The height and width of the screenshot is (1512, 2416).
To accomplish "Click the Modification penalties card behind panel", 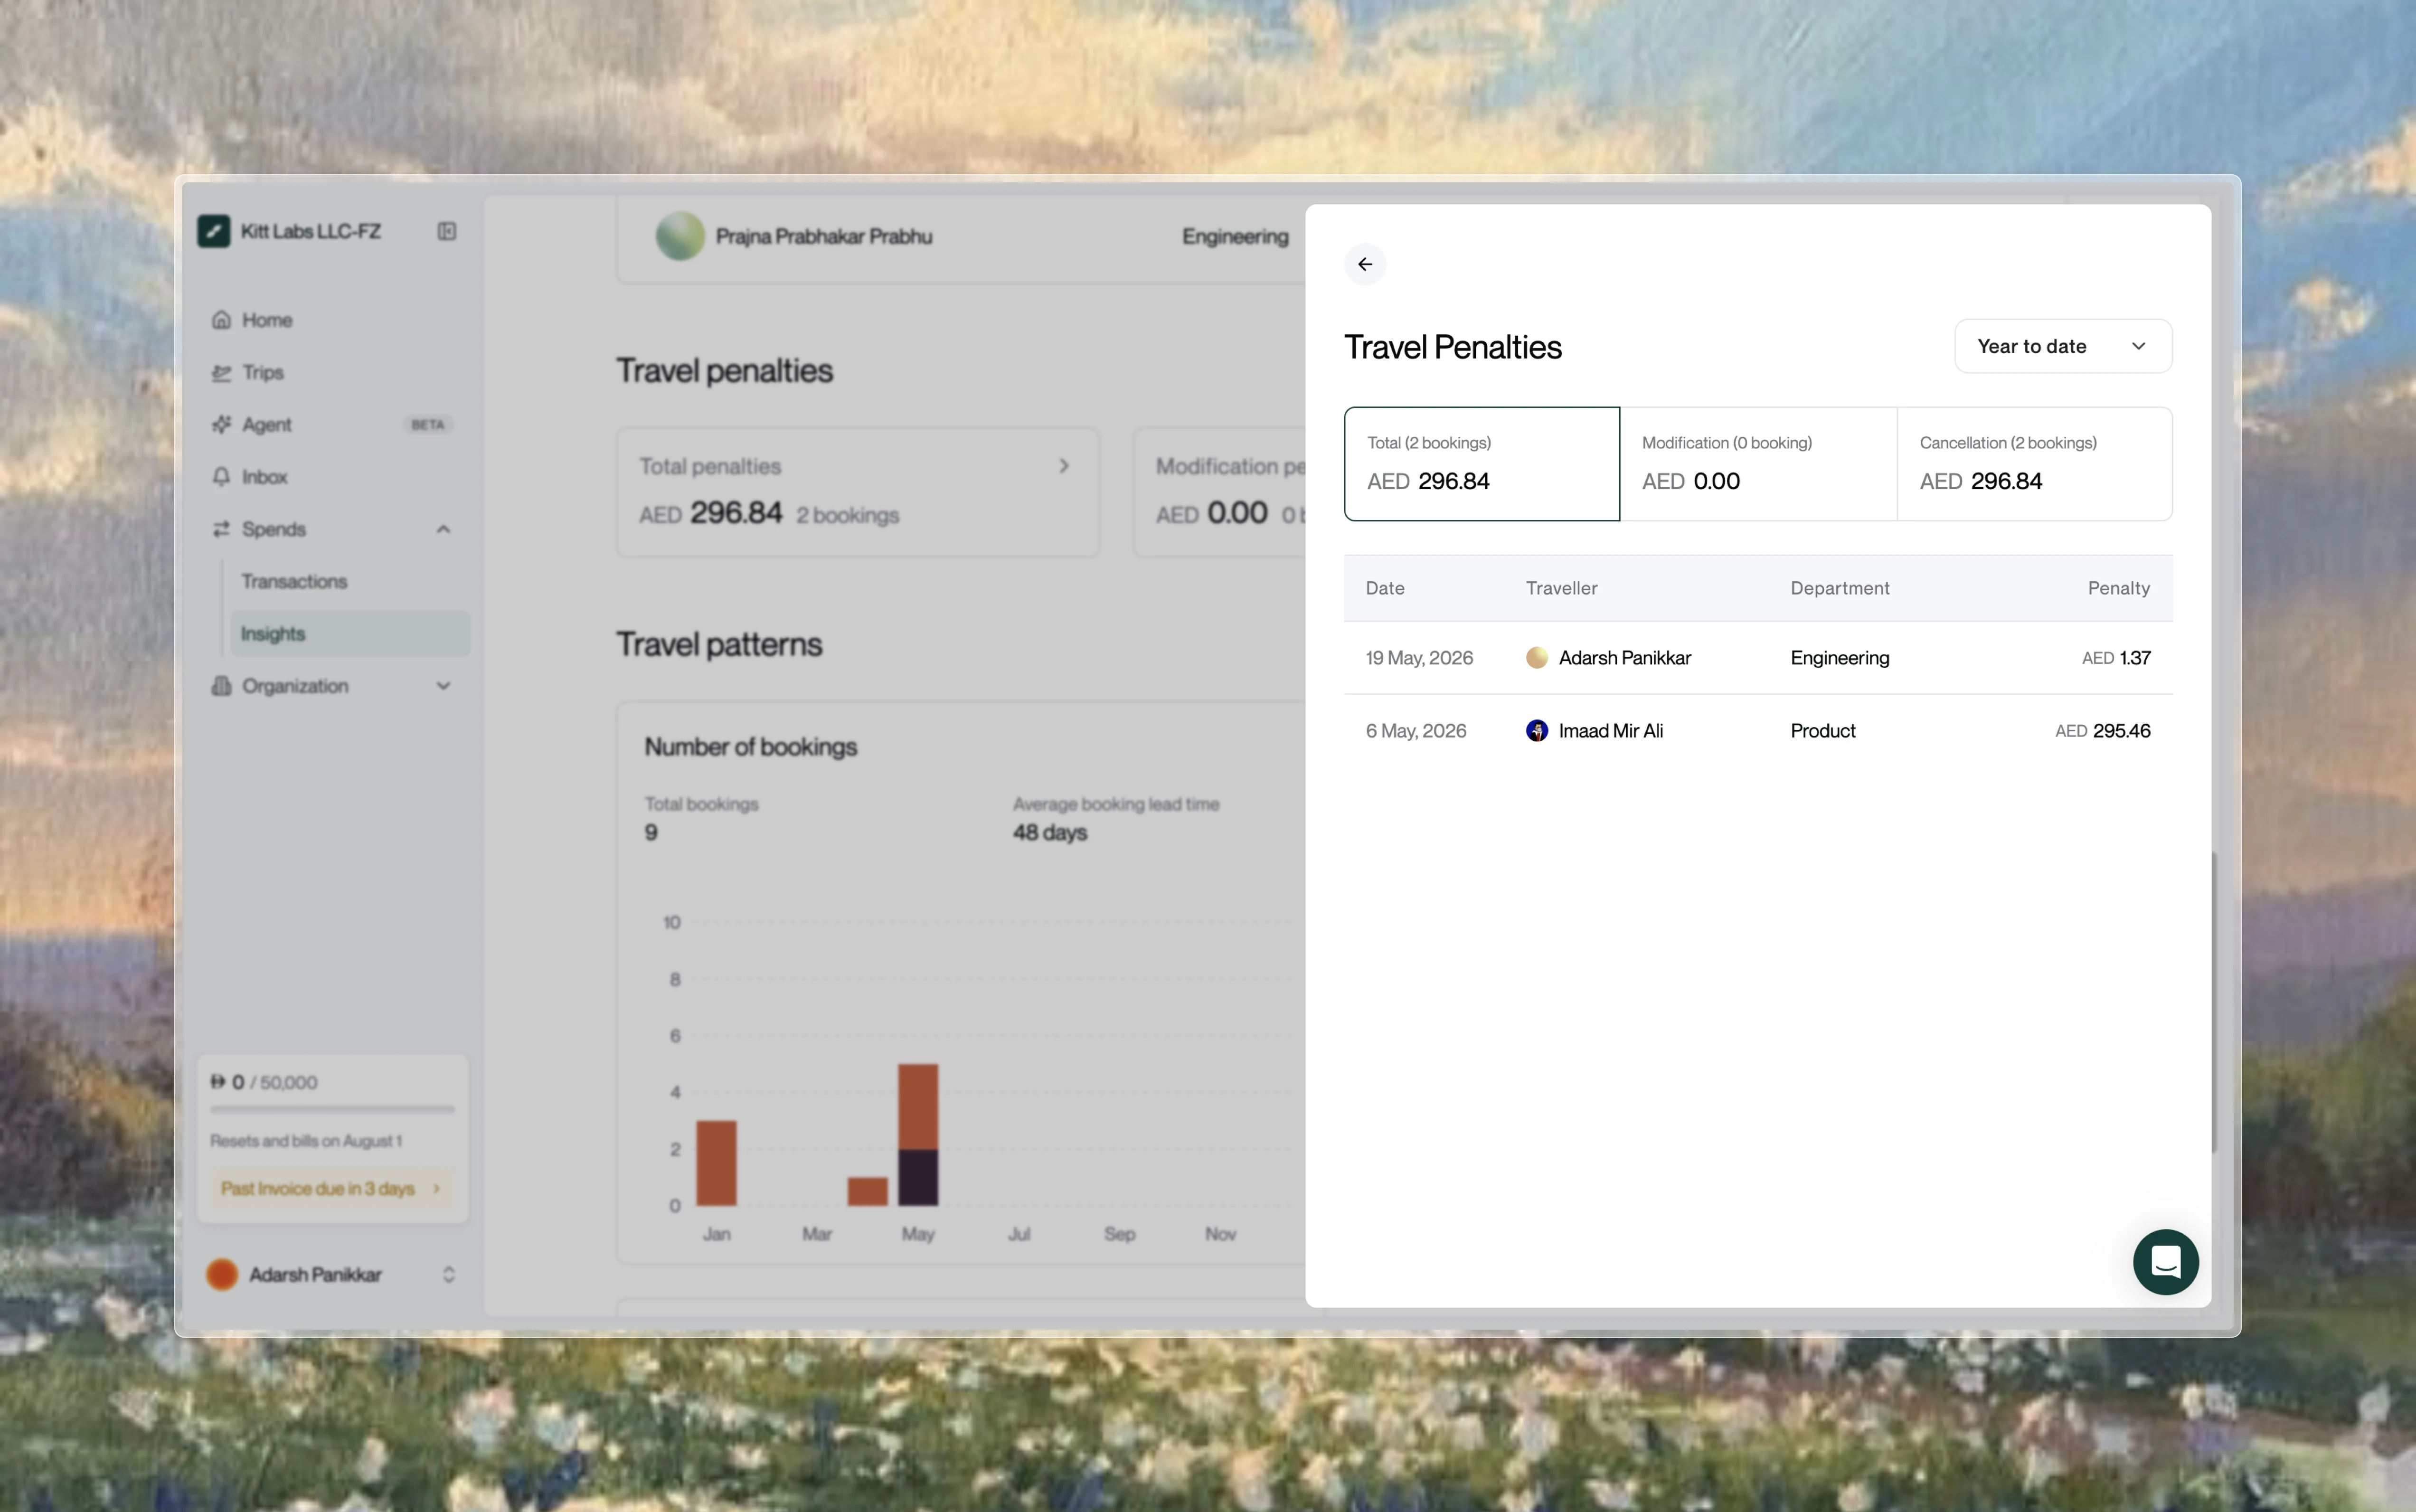I will click(1220, 492).
